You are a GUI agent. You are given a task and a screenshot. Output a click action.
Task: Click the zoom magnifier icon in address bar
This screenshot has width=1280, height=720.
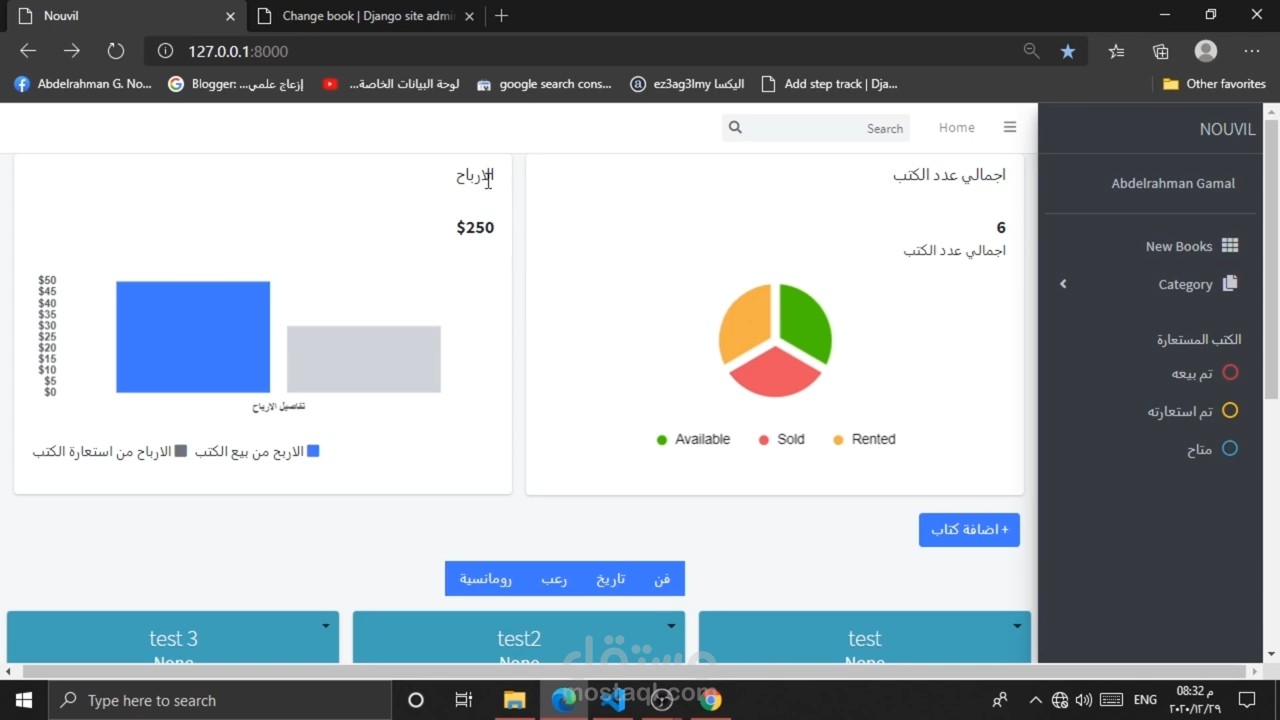(x=1031, y=51)
